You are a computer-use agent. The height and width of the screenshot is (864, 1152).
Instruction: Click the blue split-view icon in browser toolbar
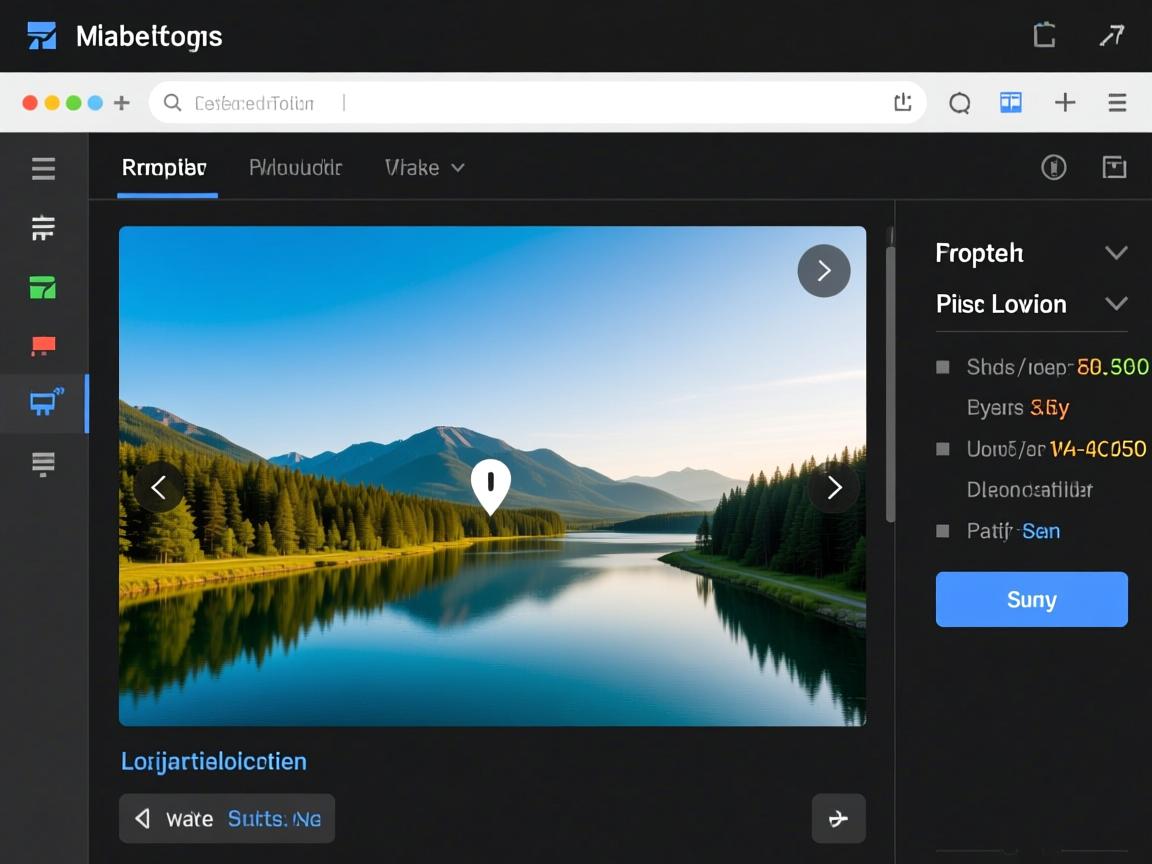click(1011, 102)
